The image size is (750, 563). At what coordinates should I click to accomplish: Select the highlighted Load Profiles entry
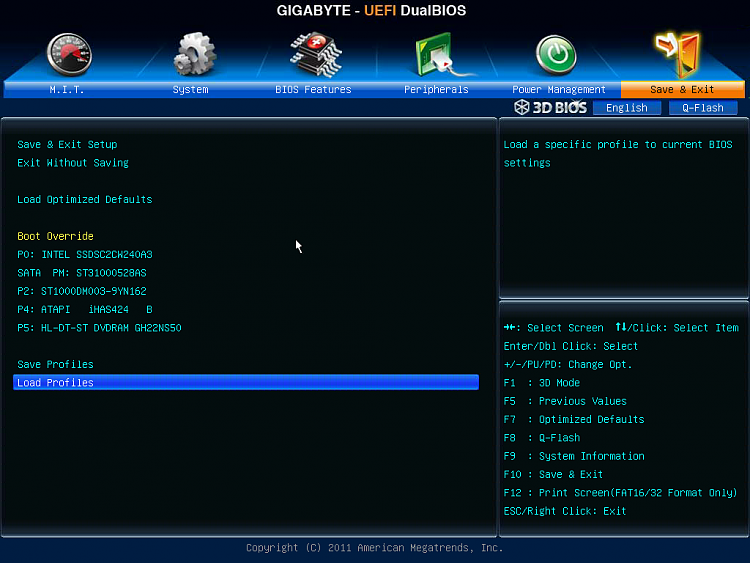pyautogui.click(x=246, y=382)
